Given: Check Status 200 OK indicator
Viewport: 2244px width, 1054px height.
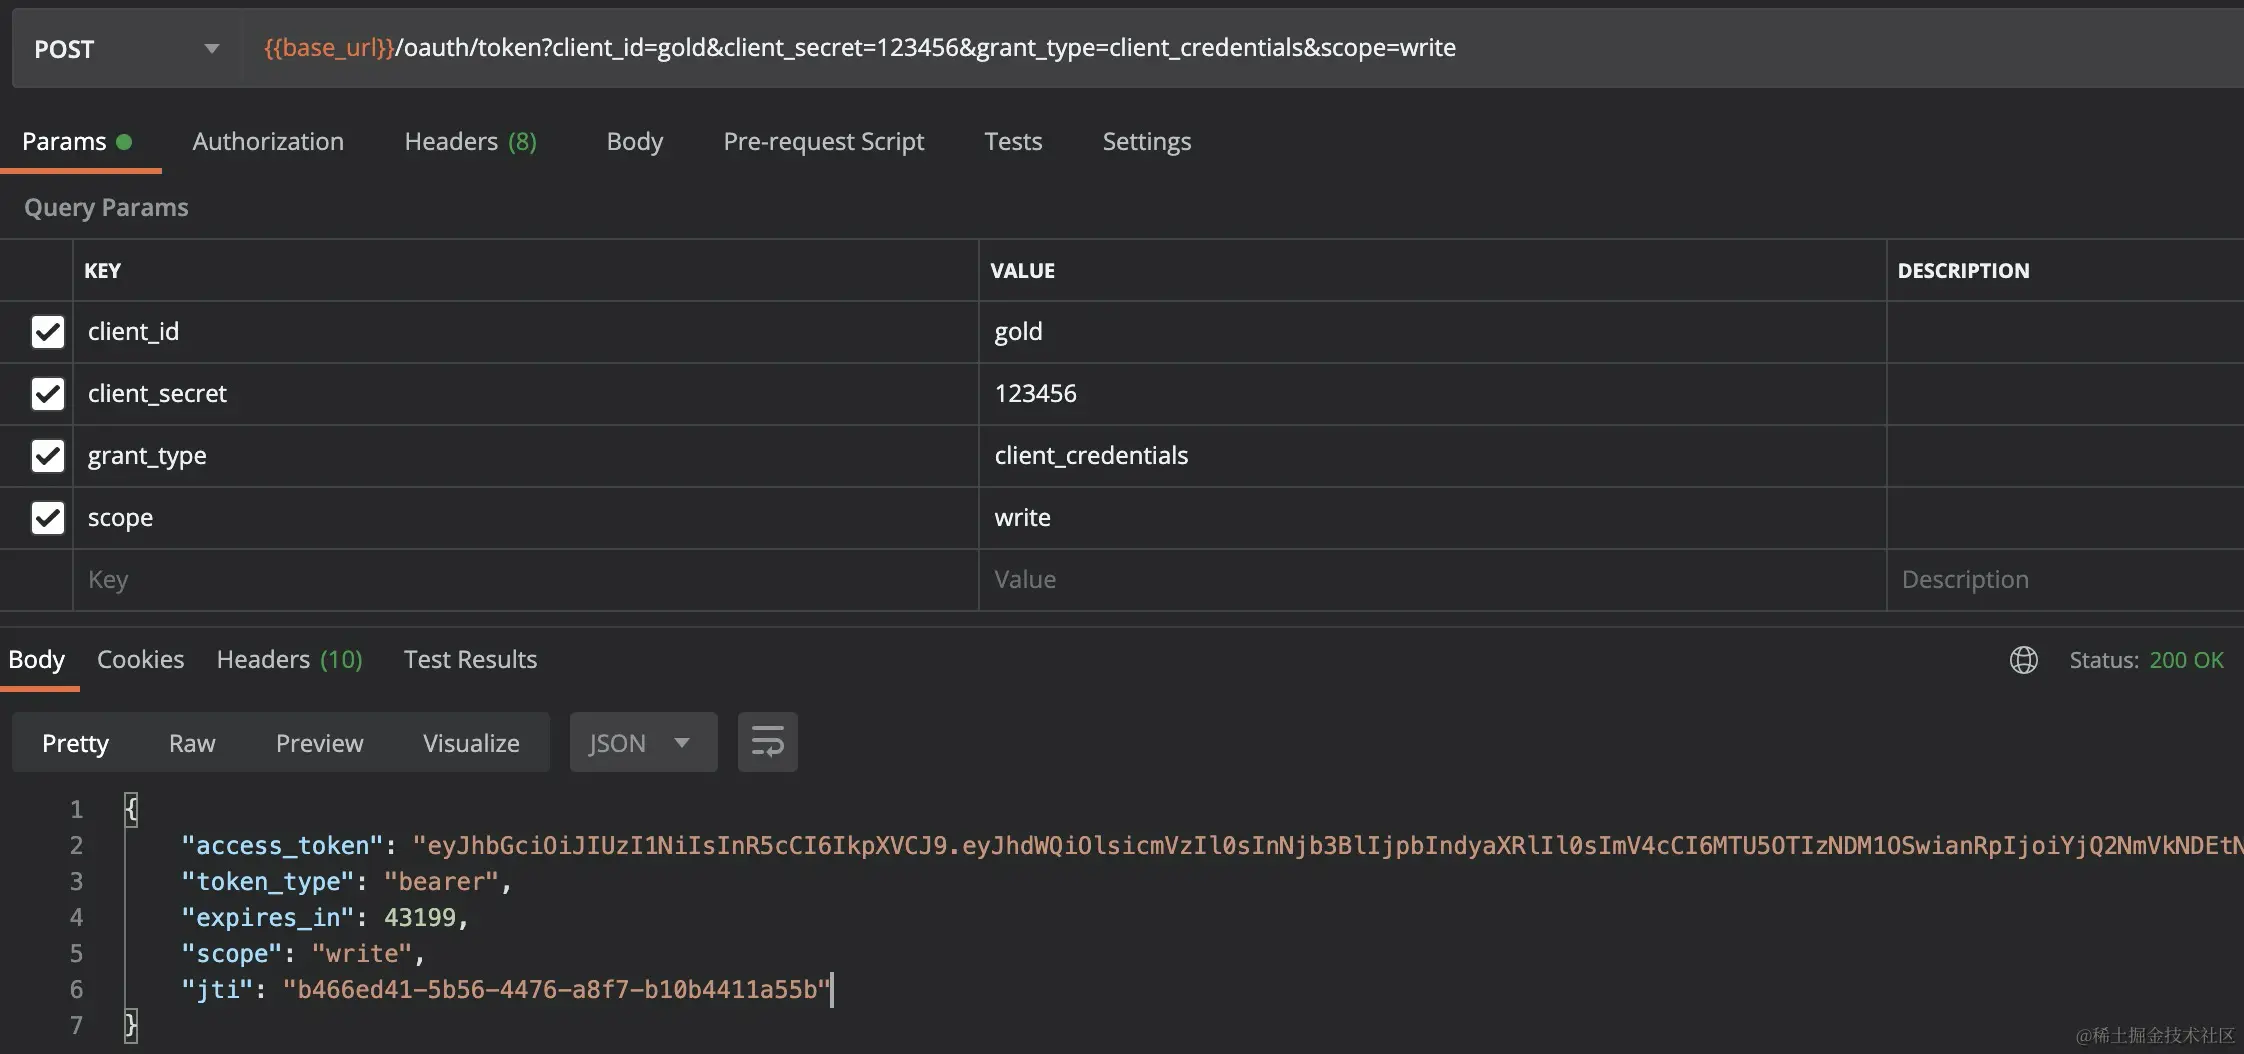Looking at the screenshot, I should [x=2144, y=660].
